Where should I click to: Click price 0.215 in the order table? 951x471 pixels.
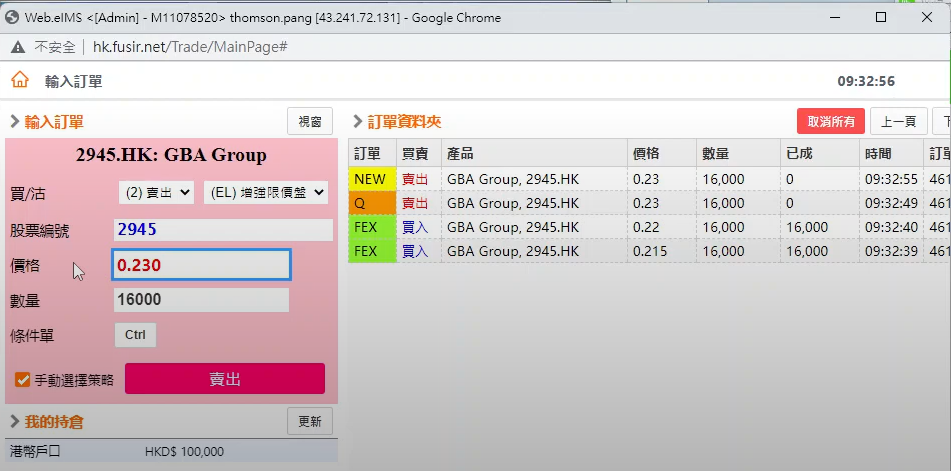[650, 251]
